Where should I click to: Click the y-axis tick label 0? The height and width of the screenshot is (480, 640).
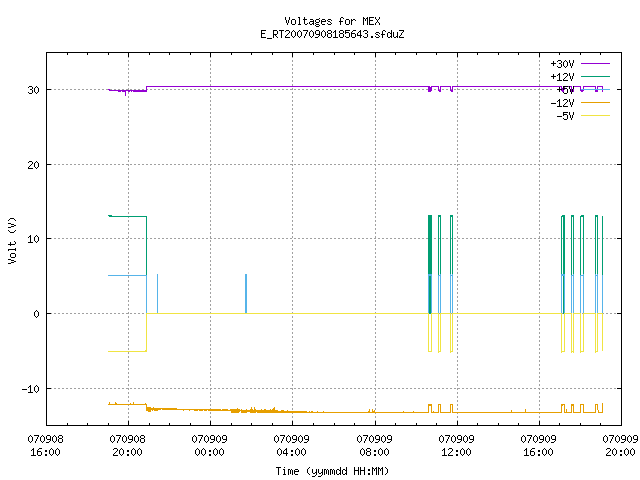coord(37,314)
